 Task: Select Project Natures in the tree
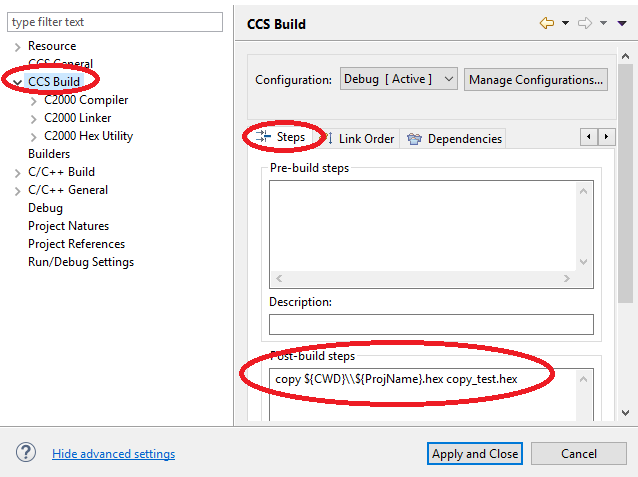click(x=68, y=226)
